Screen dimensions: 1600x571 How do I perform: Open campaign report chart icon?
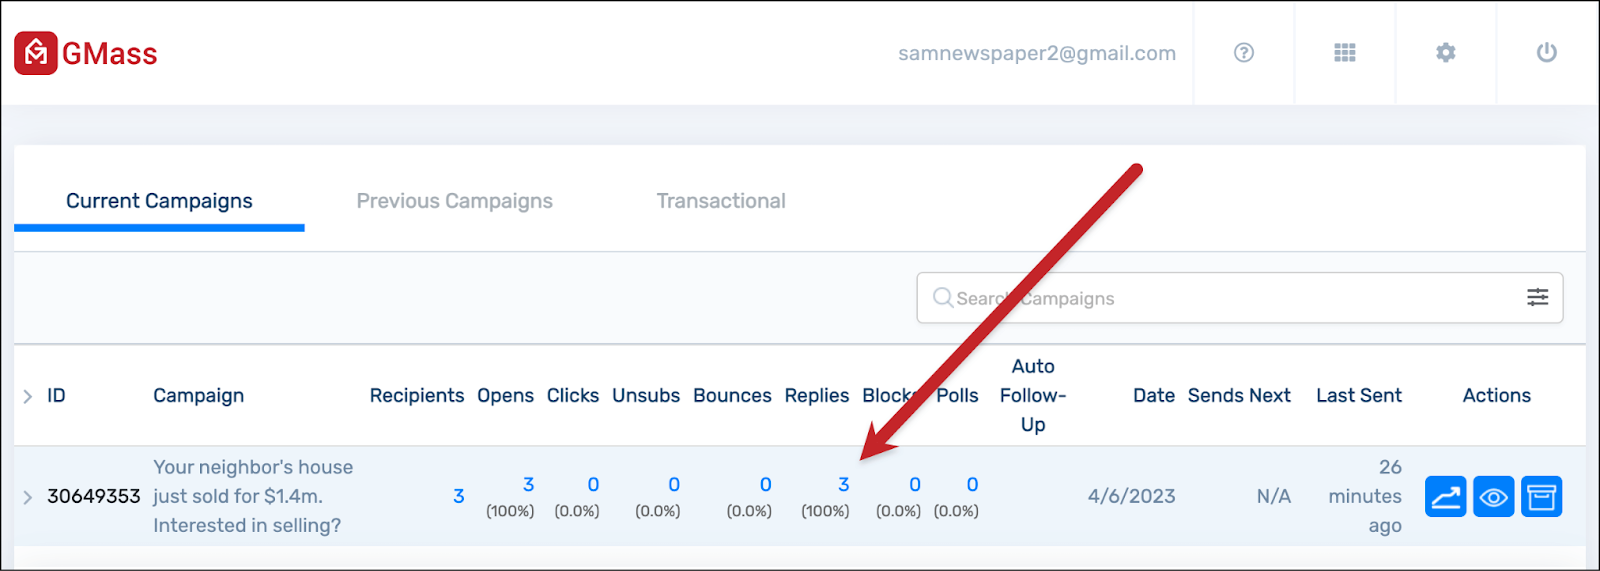point(1446,497)
